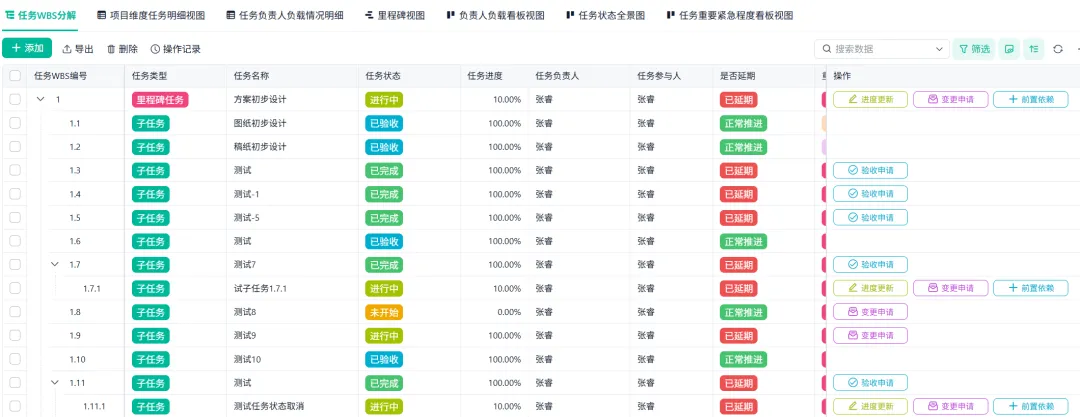Viewport: 1080px width, 417px height.
Task: Open the 任务WBS分解 tab
Action: click(x=41, y=15)
